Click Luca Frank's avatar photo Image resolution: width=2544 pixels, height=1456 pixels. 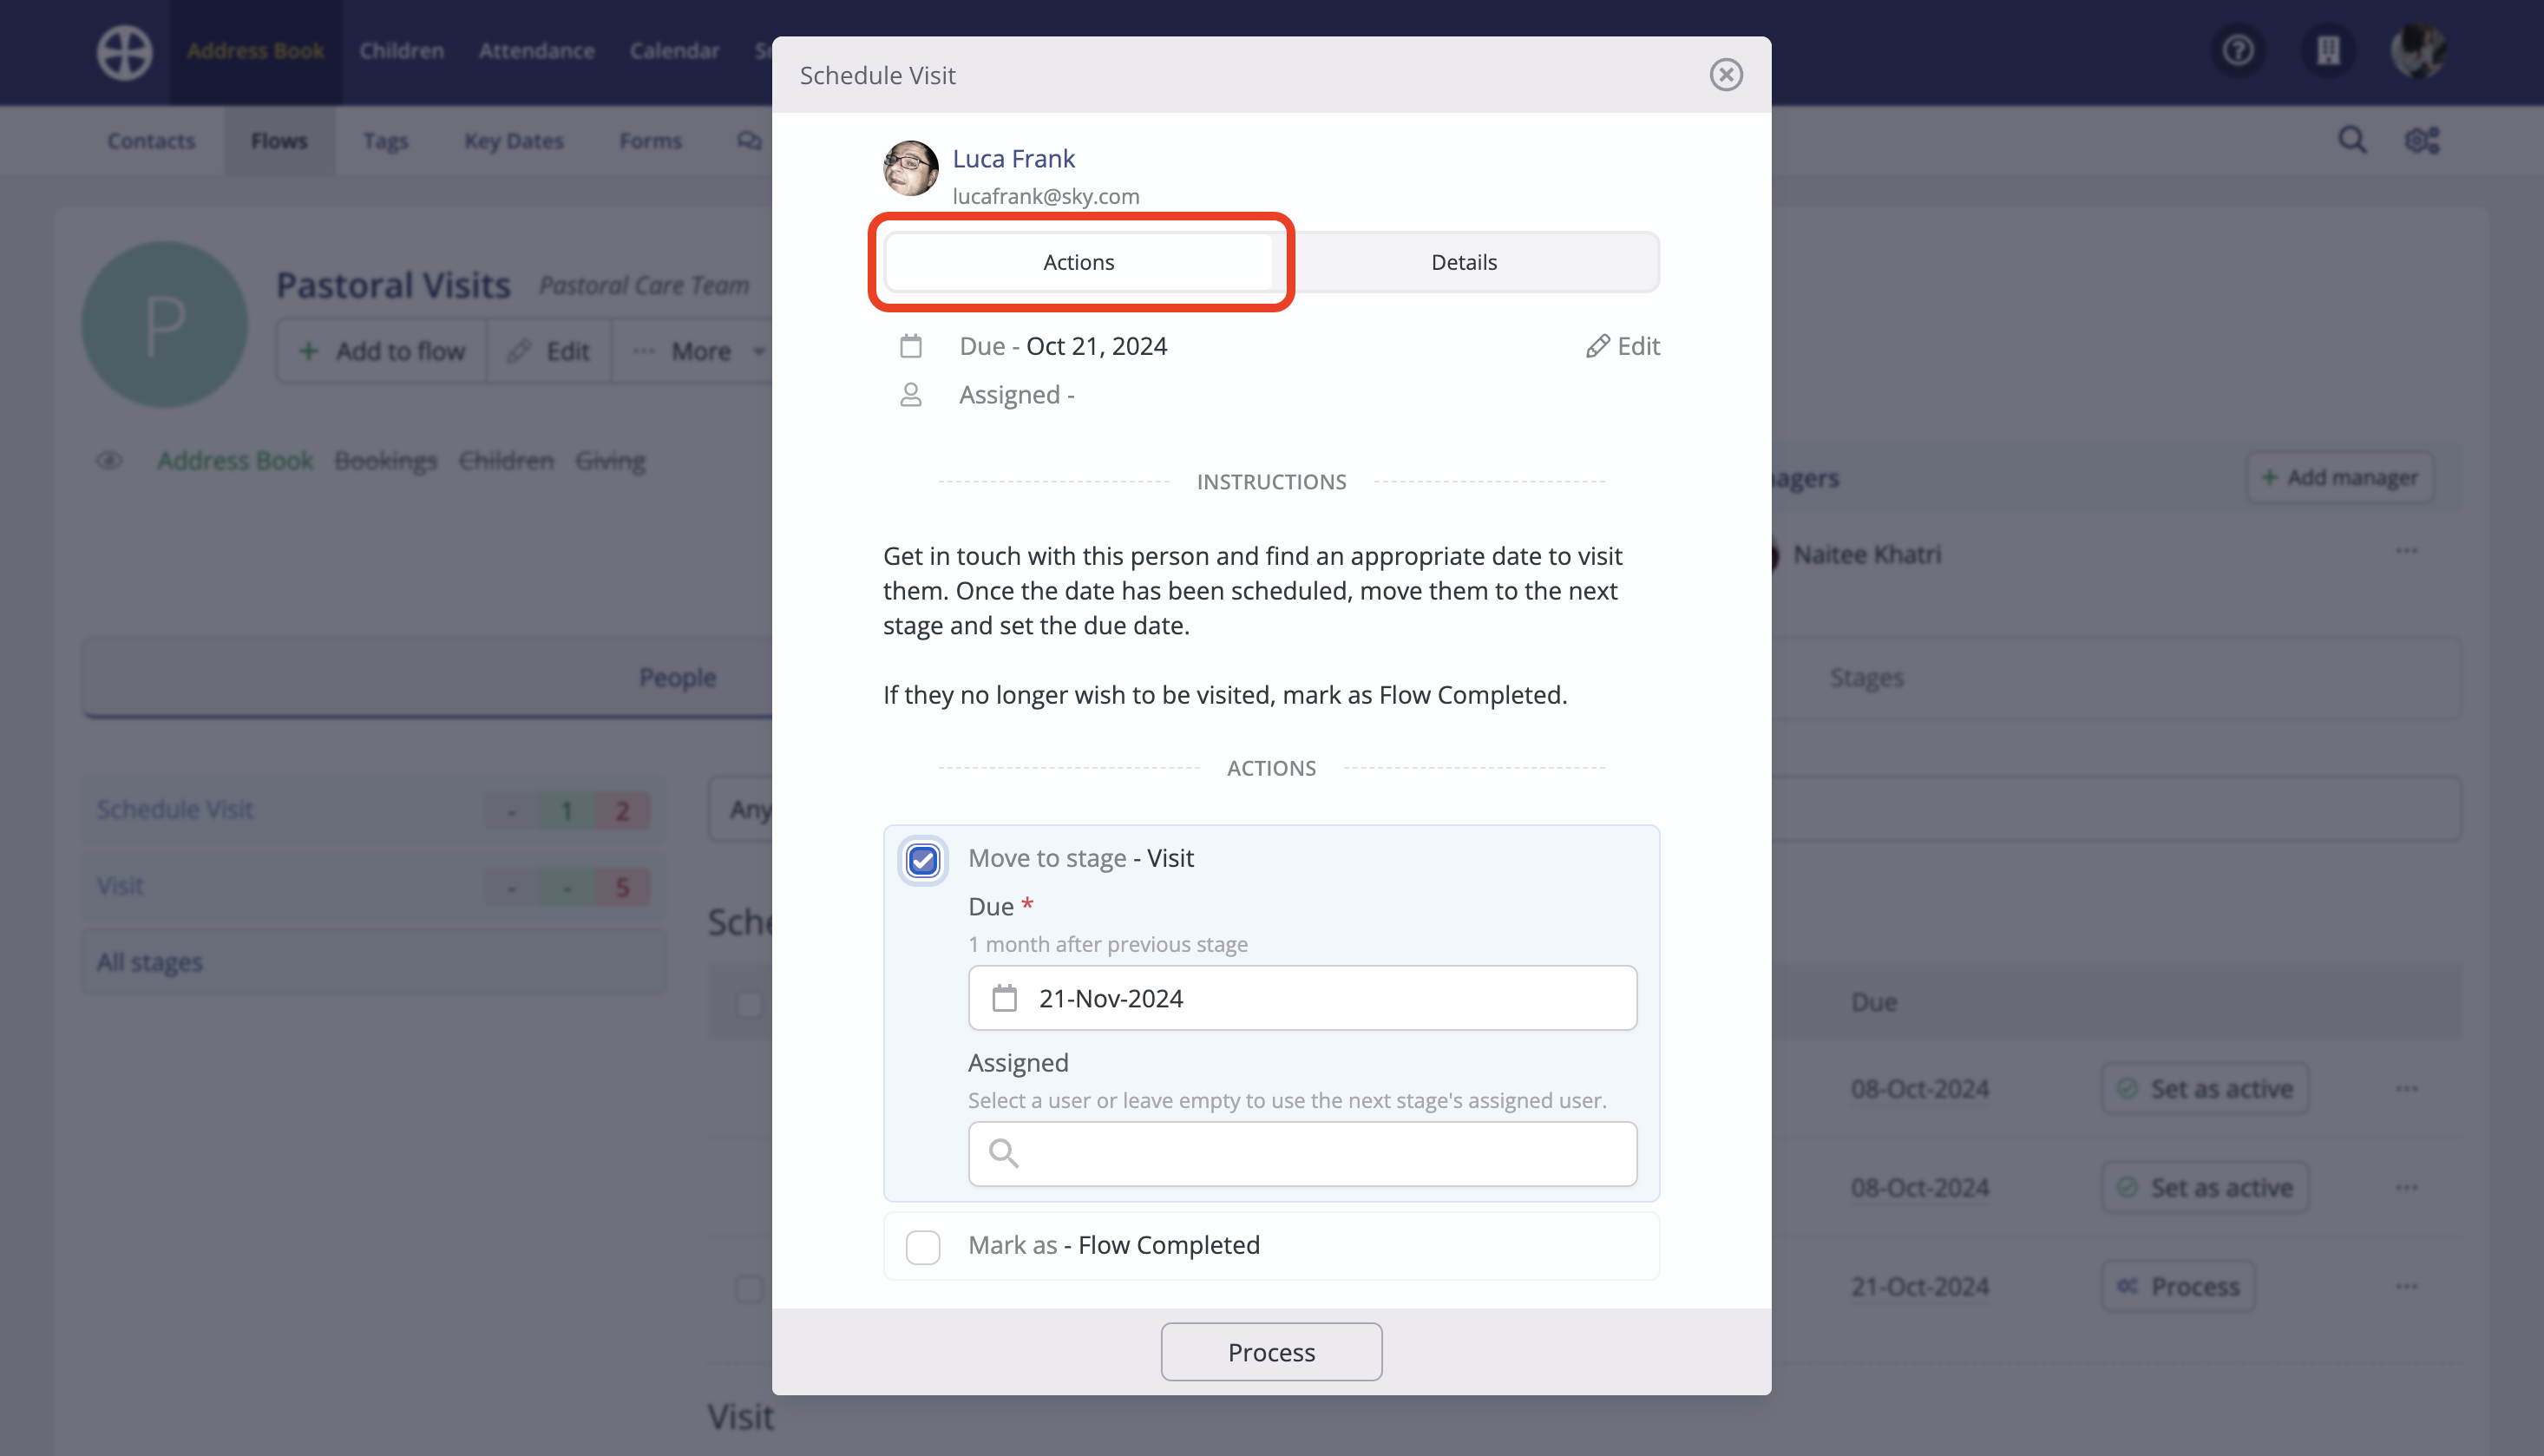tap(910, 168)
